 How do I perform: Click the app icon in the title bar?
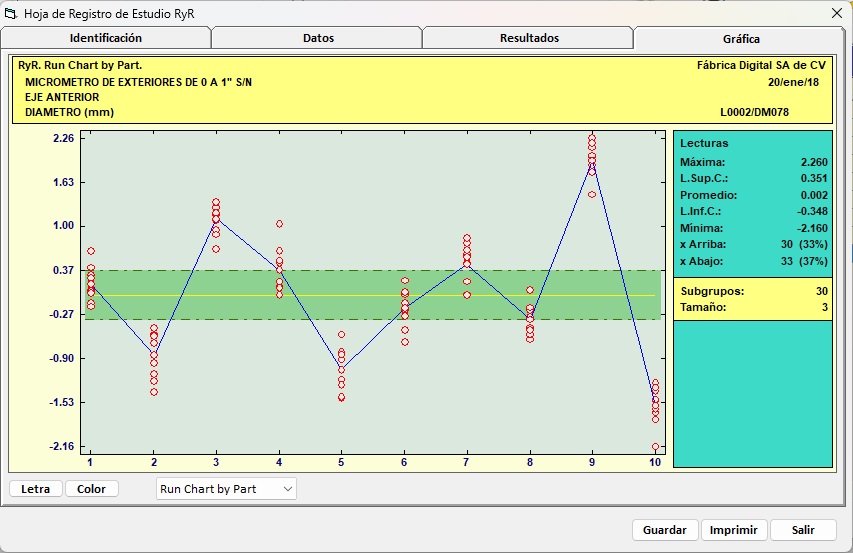coord(11,12)
